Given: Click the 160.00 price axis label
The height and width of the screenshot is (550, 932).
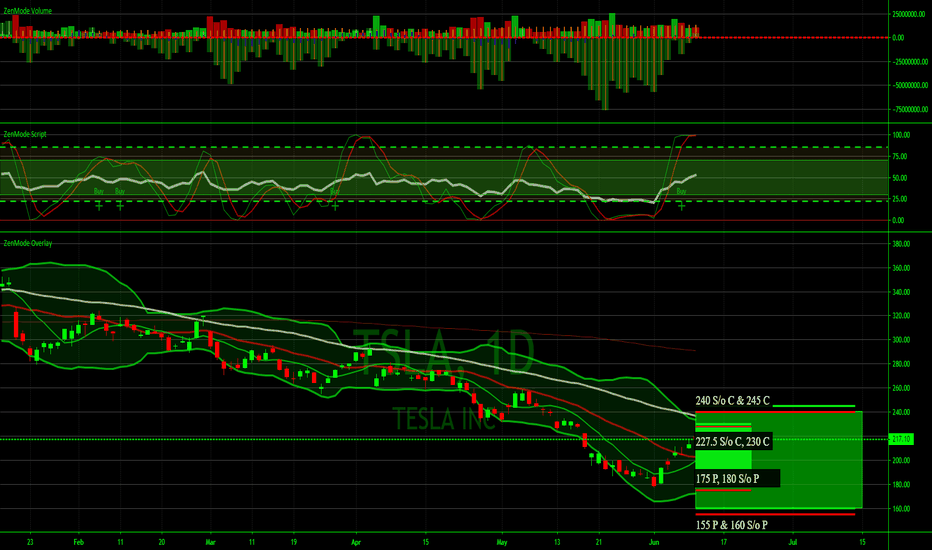Looking at the screenshot, I should (901, 509).
